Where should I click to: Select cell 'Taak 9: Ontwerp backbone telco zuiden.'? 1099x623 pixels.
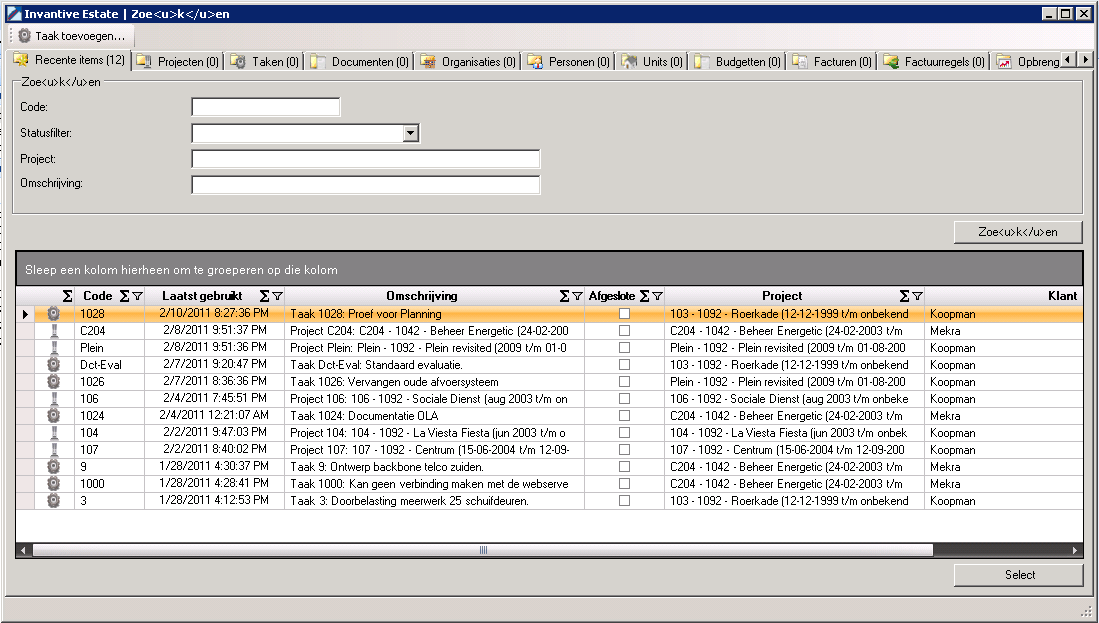coord(435,467)
